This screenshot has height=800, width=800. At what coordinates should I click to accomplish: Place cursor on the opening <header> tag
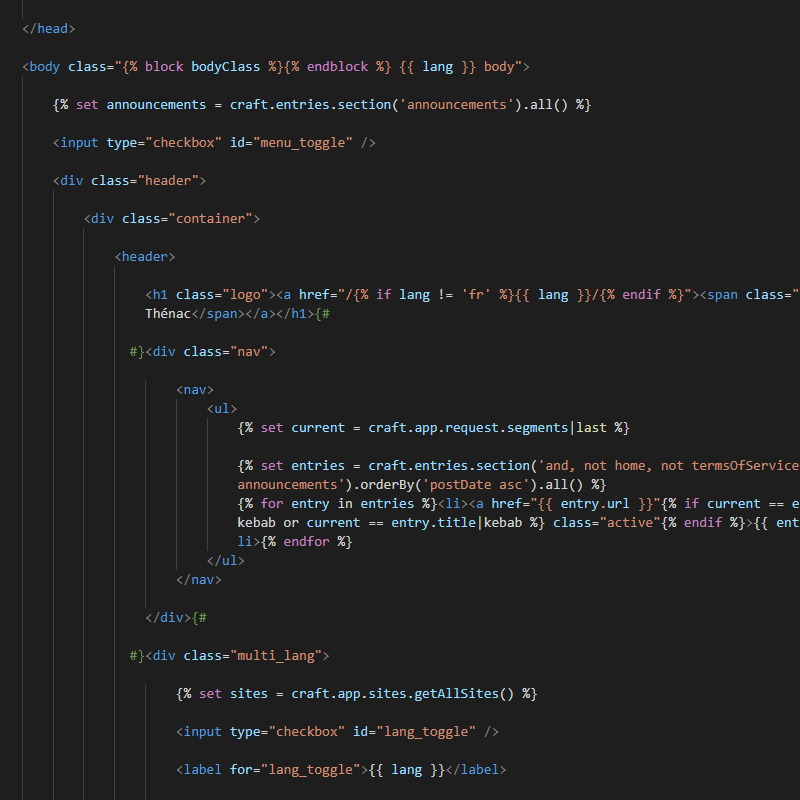[145, 257]
